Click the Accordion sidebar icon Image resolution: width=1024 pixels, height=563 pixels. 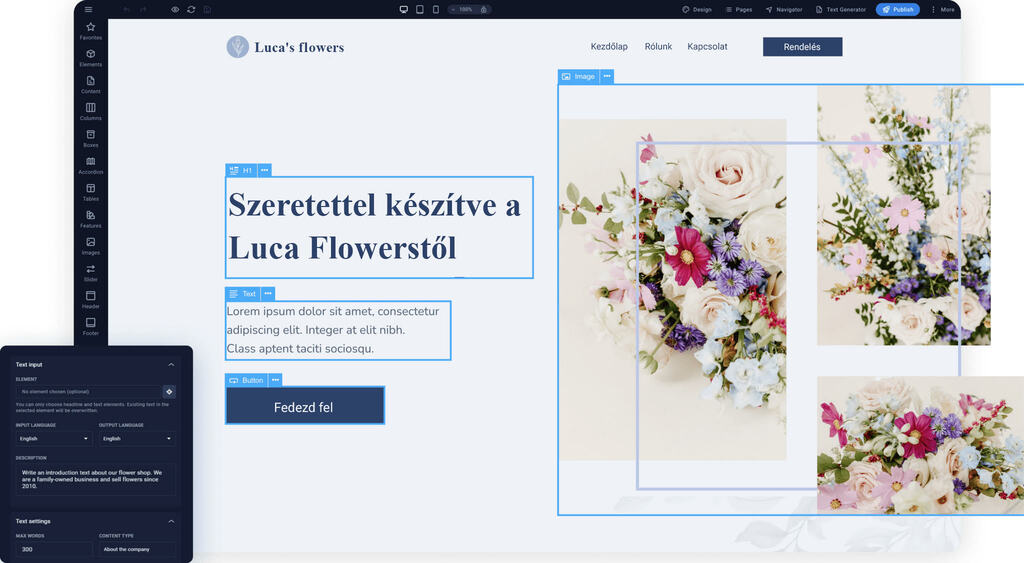(x=90, y=165)
